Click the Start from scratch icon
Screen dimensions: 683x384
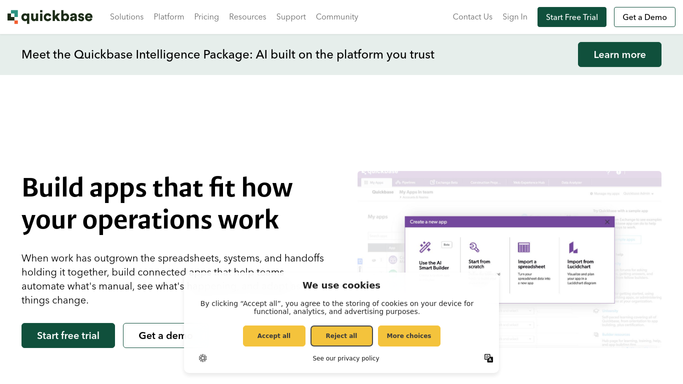(474, 247)
